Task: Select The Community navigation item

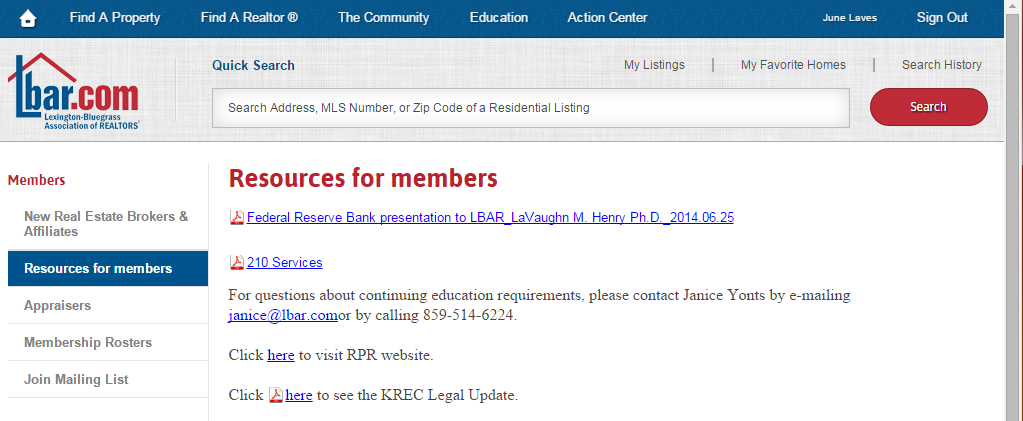Action: (384, 18)
